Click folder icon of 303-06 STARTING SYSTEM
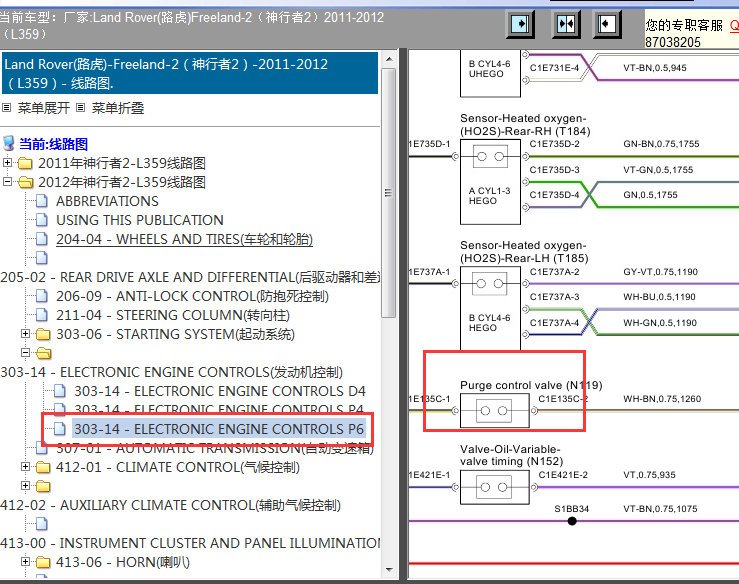Image resolution: width=739 pixels, height=584 pixels. (x=43, y=334)
